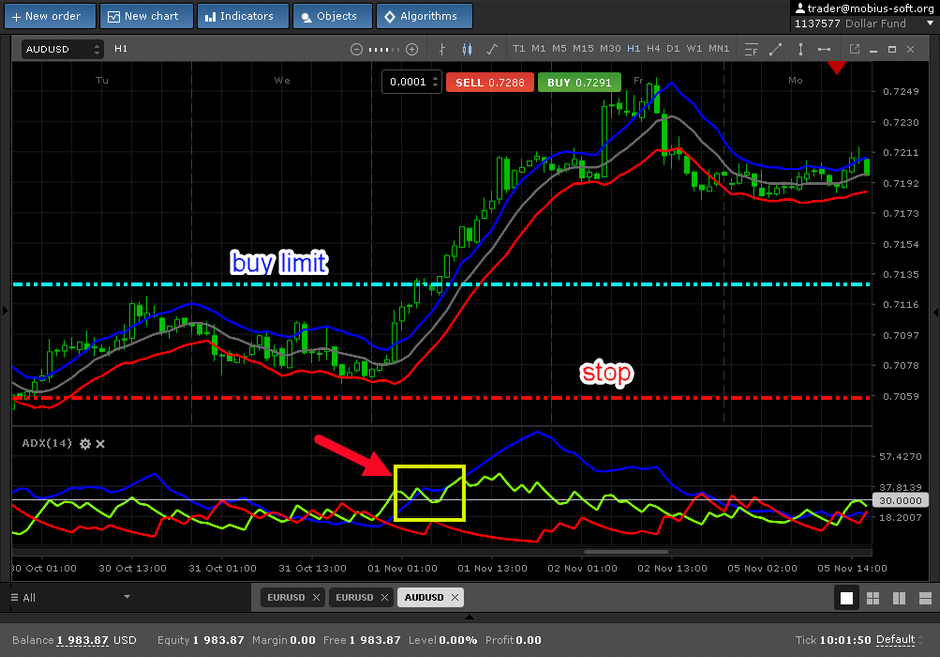Open the Default tick profile dropdown
Viewport: 940px width, 657px height.
pyautogui.click(x=899, y=640)
